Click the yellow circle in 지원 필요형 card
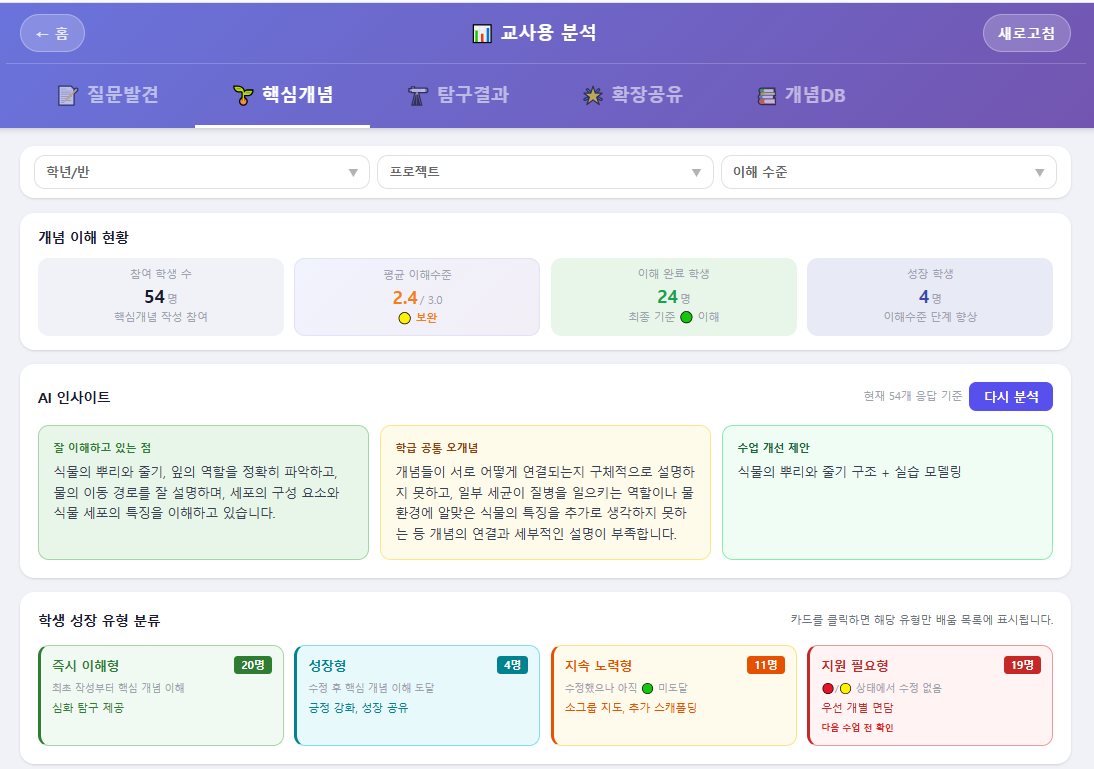This screenshot has width=1094, height=769. (x=846, y=688)
